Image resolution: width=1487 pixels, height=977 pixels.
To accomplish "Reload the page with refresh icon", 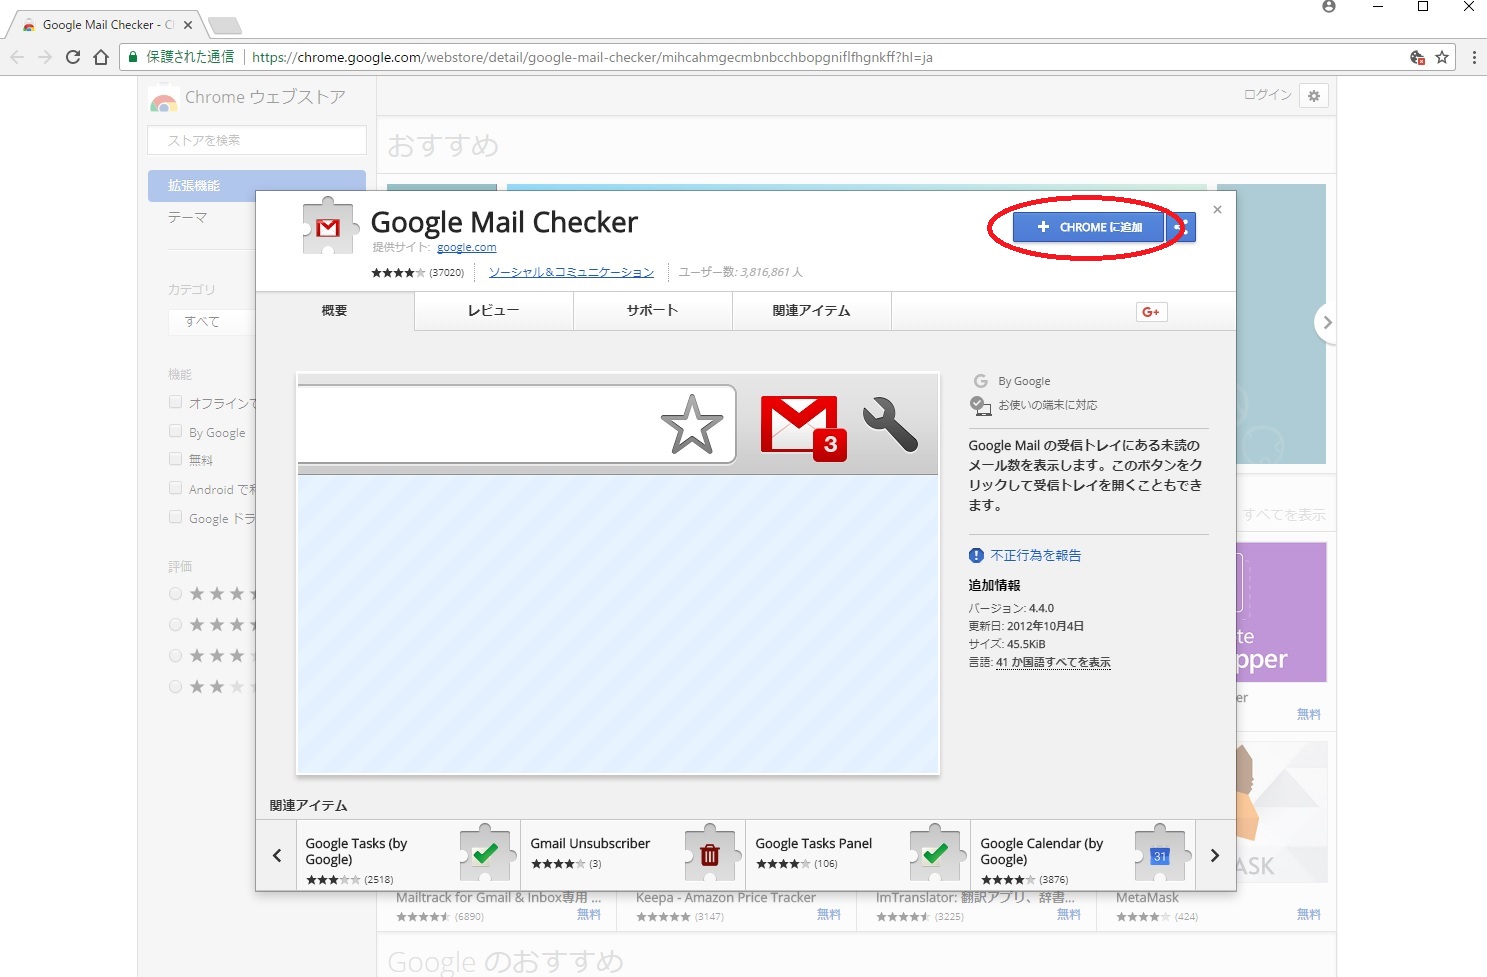I will pyautogui.click(x=73, y=57).
